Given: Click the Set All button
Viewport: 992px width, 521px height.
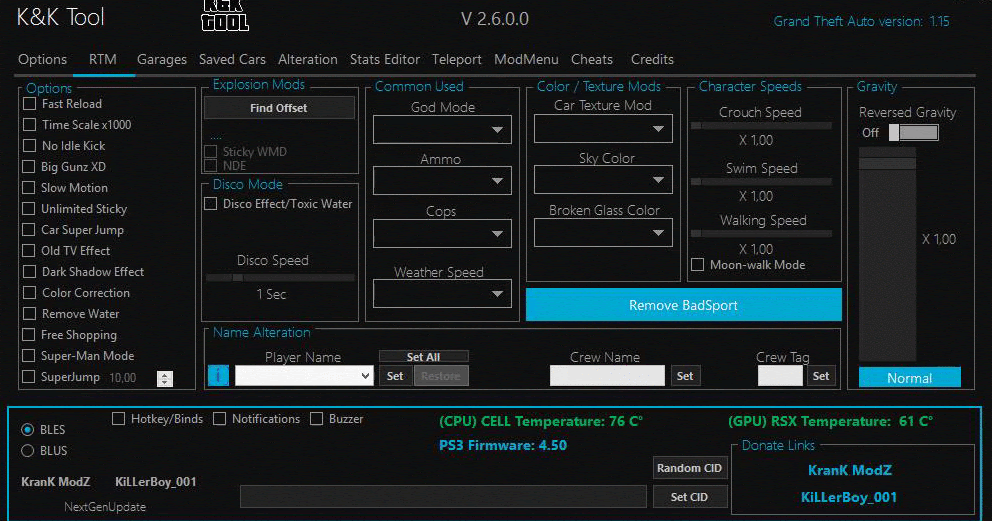Looking at the screenshot, I should (x=423, y=357).
